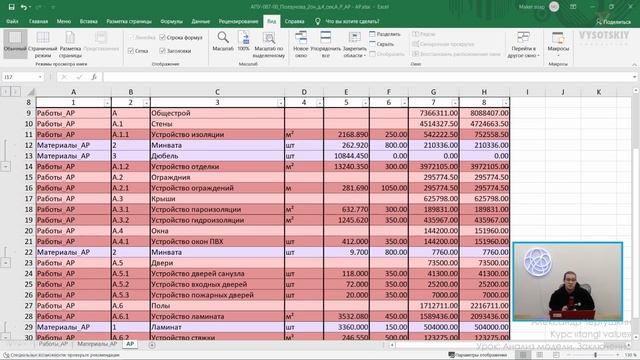Collapse the ribbon with the chevron
Image resolution: width=640 pixels, height=360 pixels.
634,64
